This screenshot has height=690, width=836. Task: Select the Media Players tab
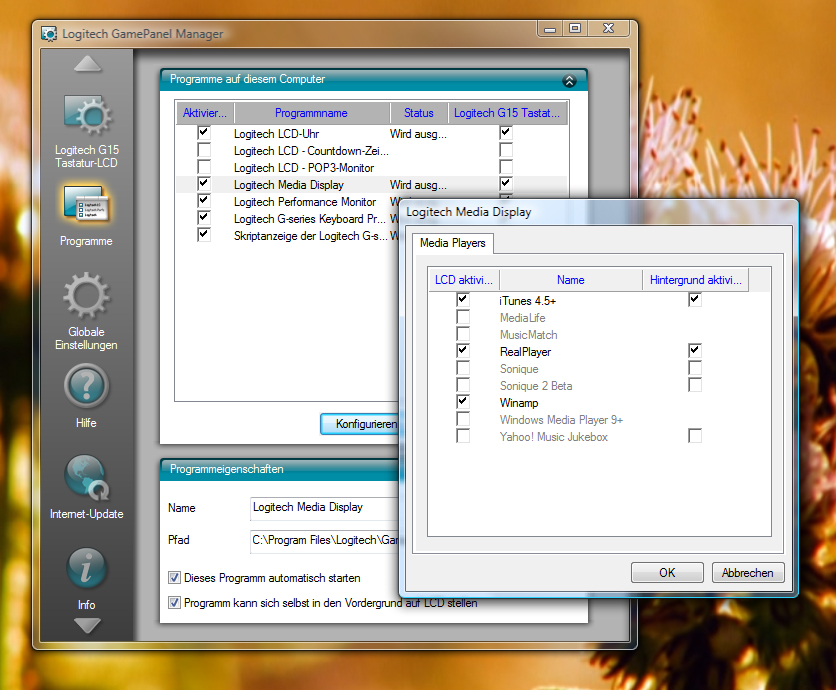452,243
